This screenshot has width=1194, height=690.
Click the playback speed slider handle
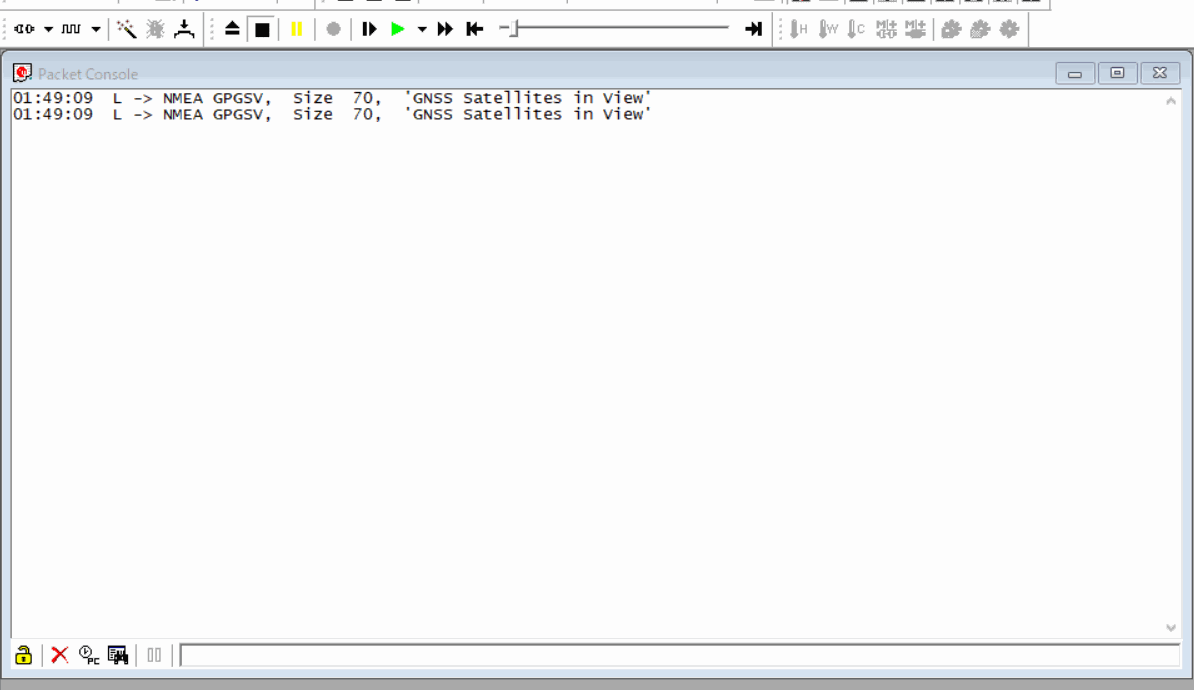513,29
